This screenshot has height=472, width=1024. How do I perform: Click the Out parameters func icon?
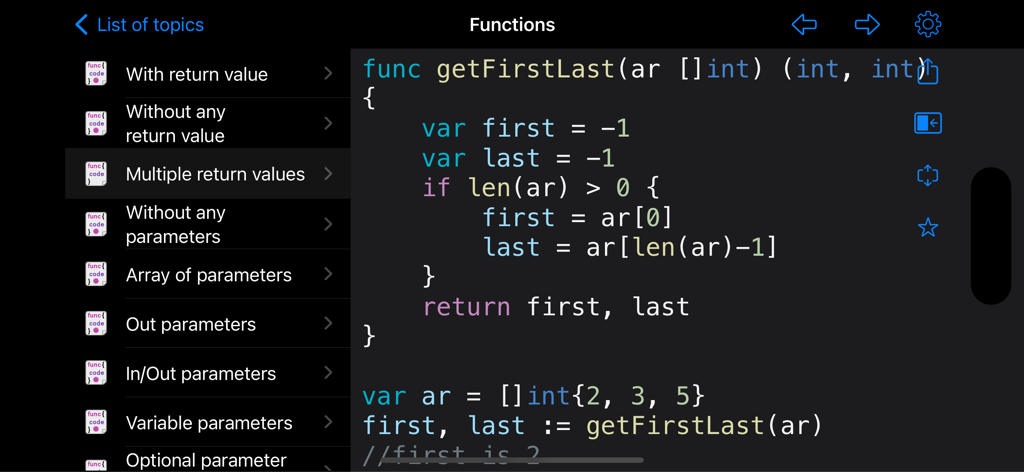(96, 324)
